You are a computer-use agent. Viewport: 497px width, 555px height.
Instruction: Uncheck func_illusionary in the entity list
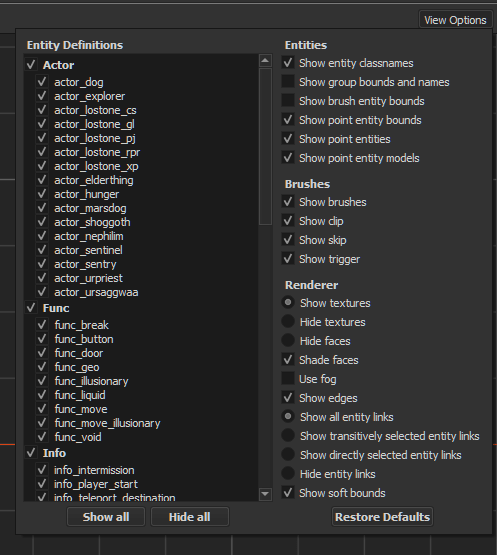click(x=42, y=381)
